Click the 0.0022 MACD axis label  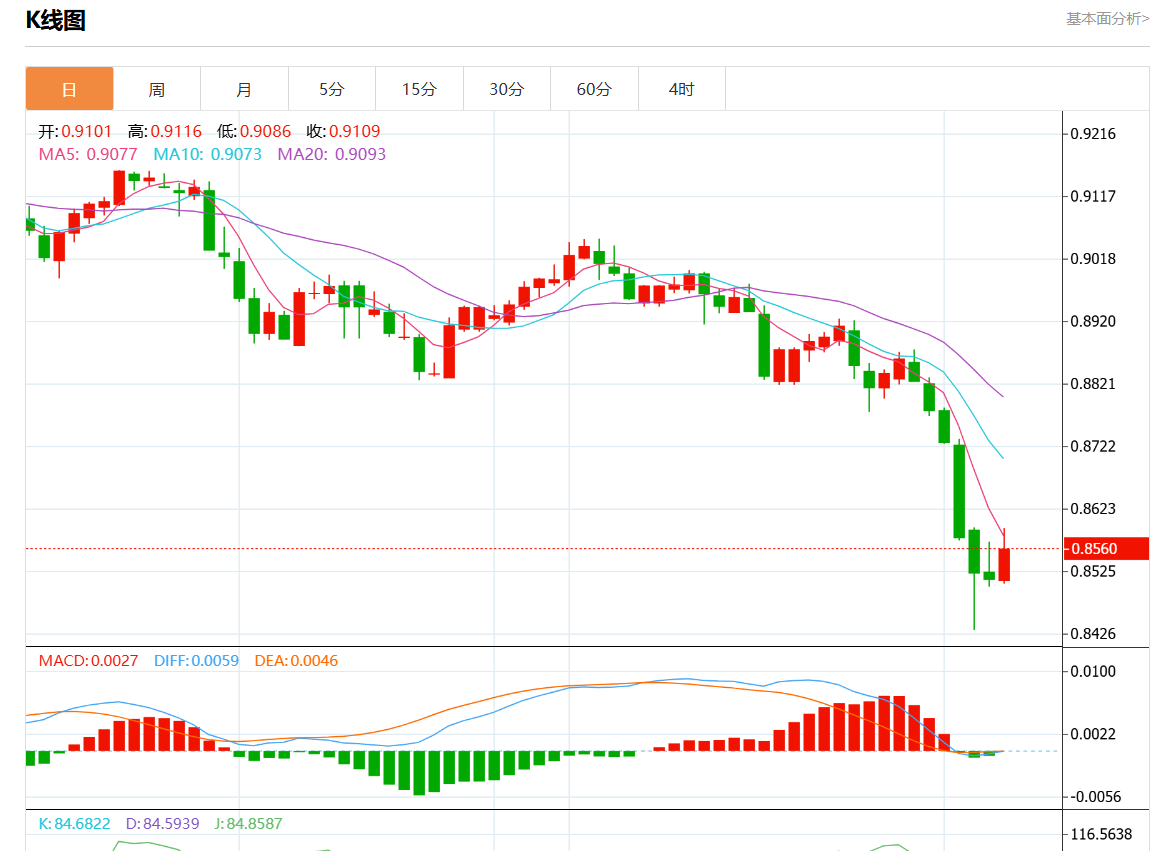[1093, 734]
